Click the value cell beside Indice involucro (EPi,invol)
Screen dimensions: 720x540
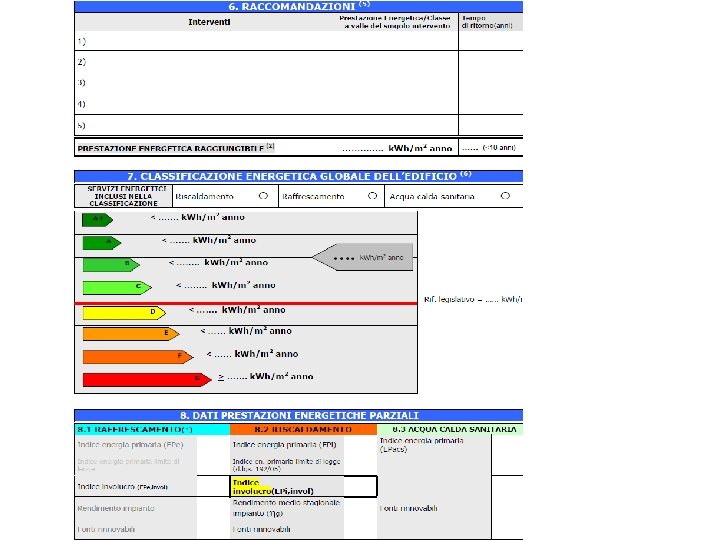360,487
